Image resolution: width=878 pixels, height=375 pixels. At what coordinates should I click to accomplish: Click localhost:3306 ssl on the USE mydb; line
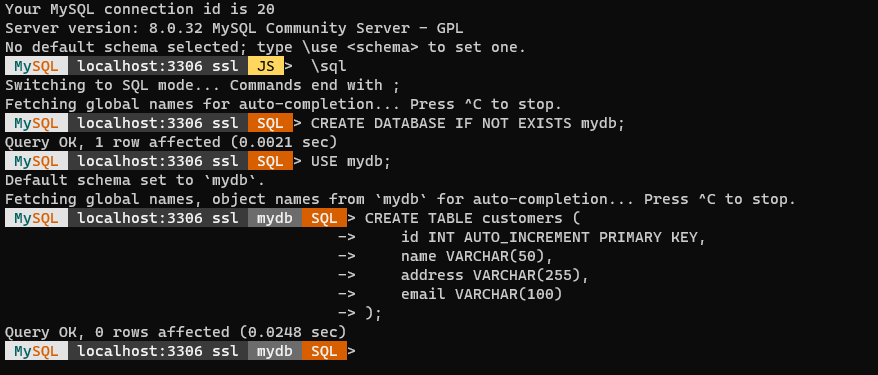[x=158, y=161]
